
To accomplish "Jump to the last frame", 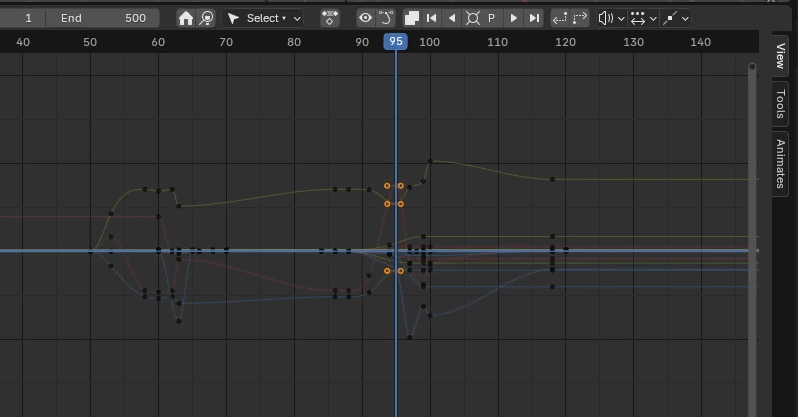I will coord(534,18).
